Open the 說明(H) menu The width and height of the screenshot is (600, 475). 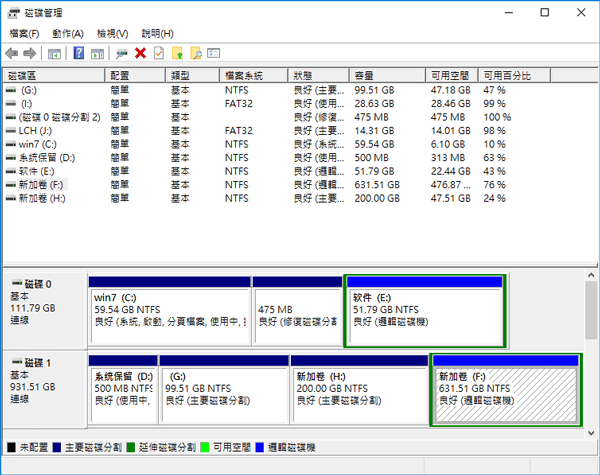tap(157, 34)
